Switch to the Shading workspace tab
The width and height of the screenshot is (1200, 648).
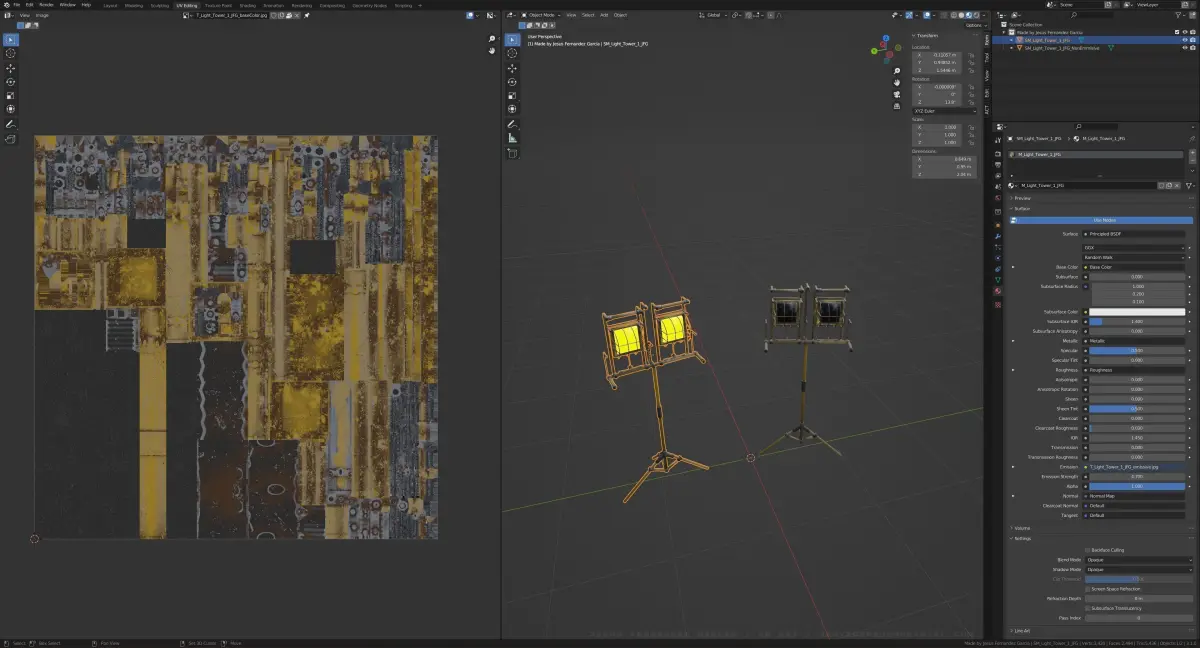pos(247,4)
